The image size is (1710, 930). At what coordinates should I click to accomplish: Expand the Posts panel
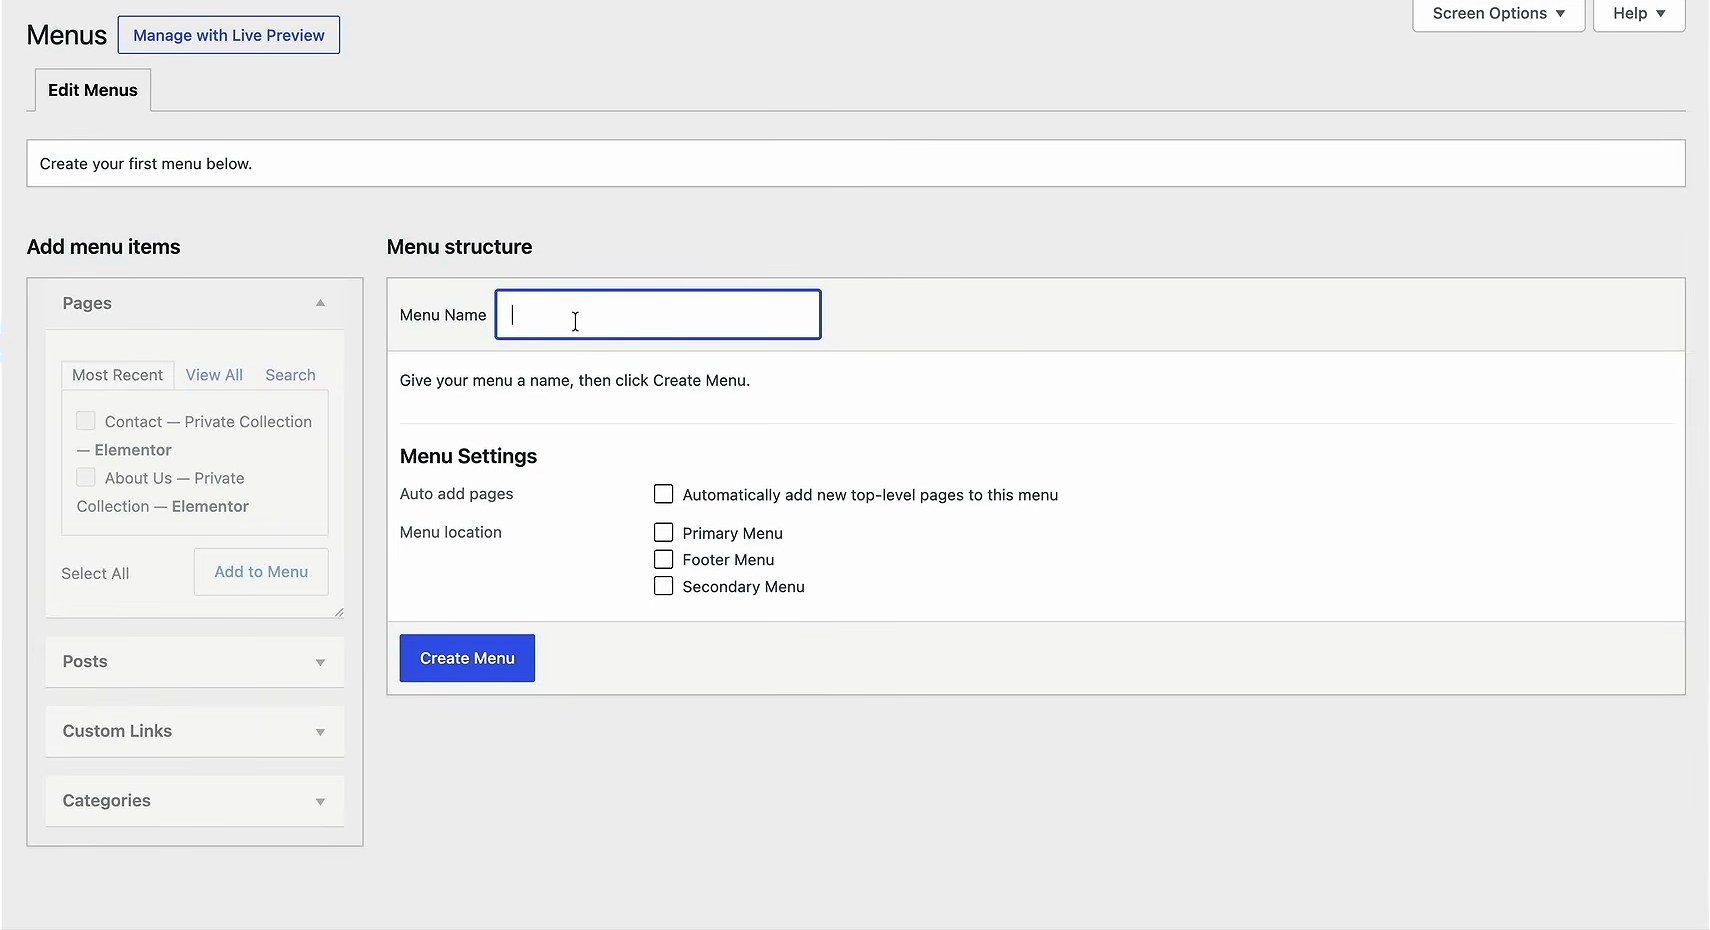(195, 662)
